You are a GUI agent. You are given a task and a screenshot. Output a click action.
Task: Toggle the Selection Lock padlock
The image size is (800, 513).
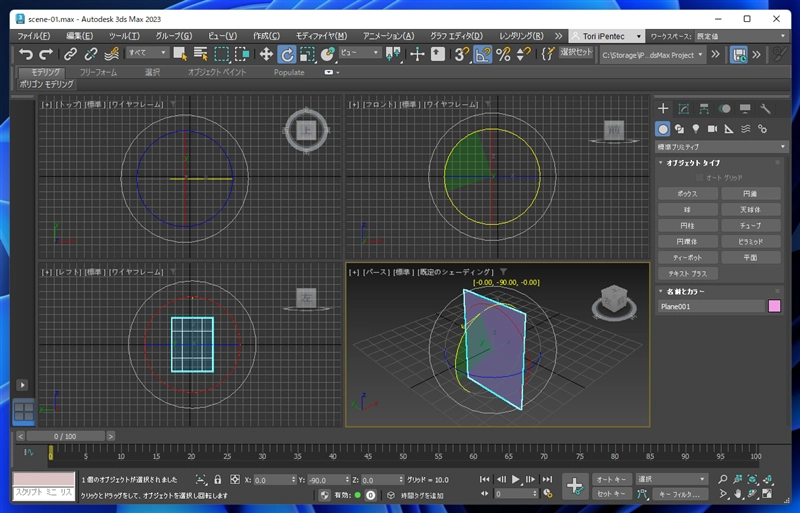(218, 480)
